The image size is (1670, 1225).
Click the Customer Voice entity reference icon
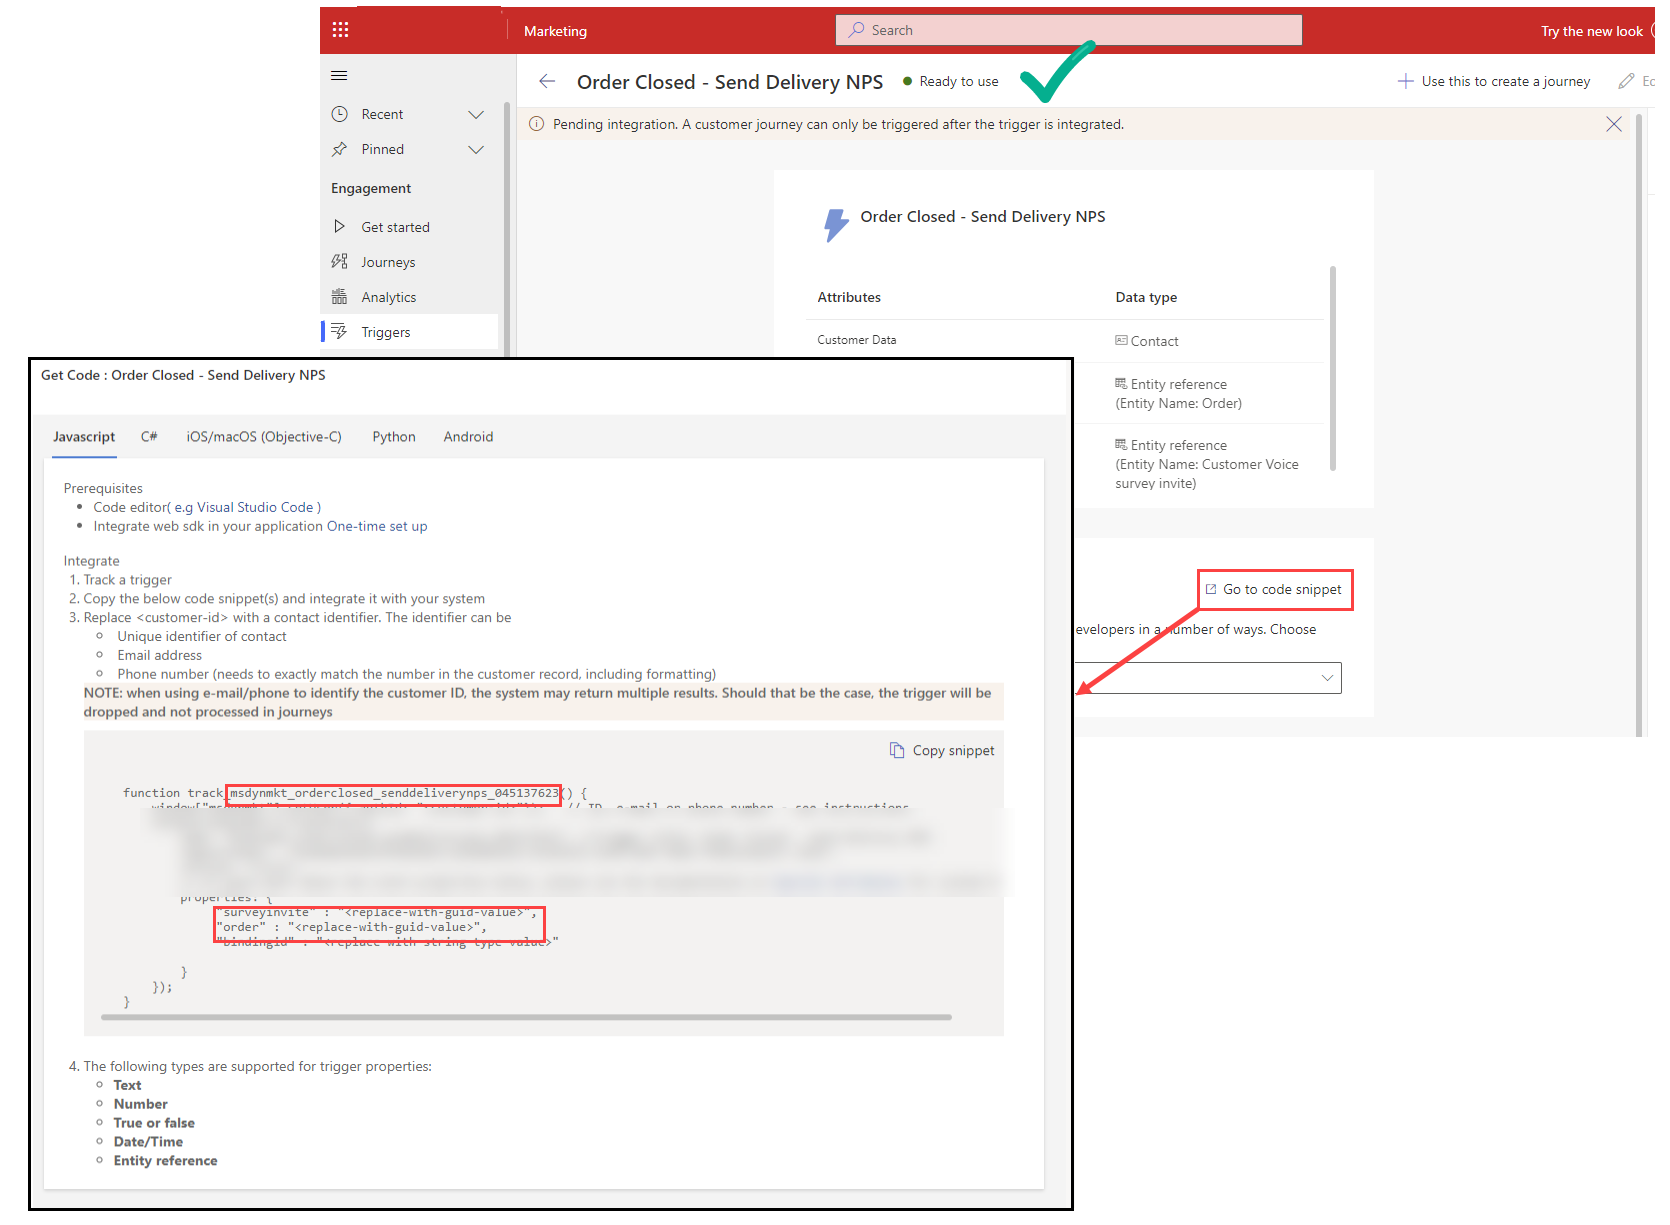(1121, 444)
